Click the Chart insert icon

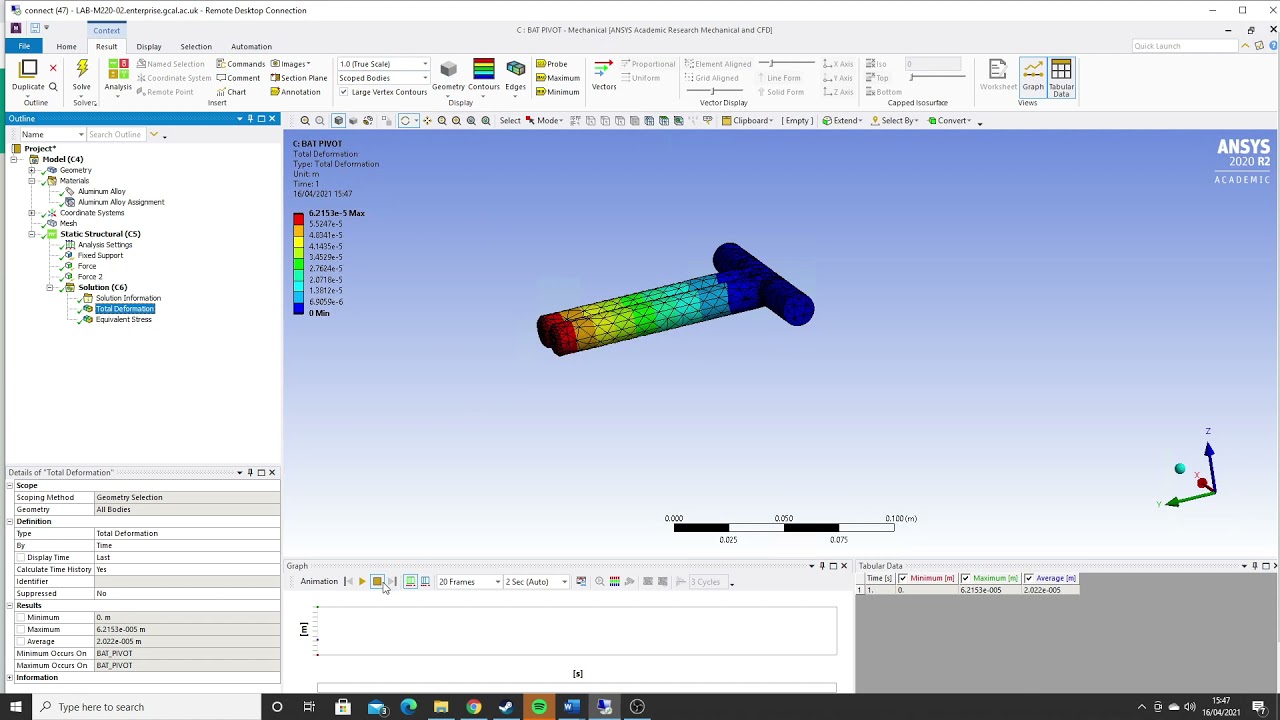coord(231,92)
